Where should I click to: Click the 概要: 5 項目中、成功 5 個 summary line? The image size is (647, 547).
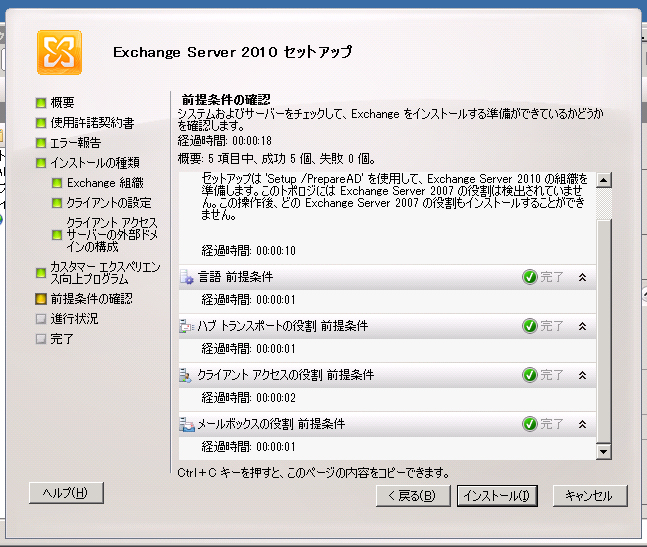(276, 158)
